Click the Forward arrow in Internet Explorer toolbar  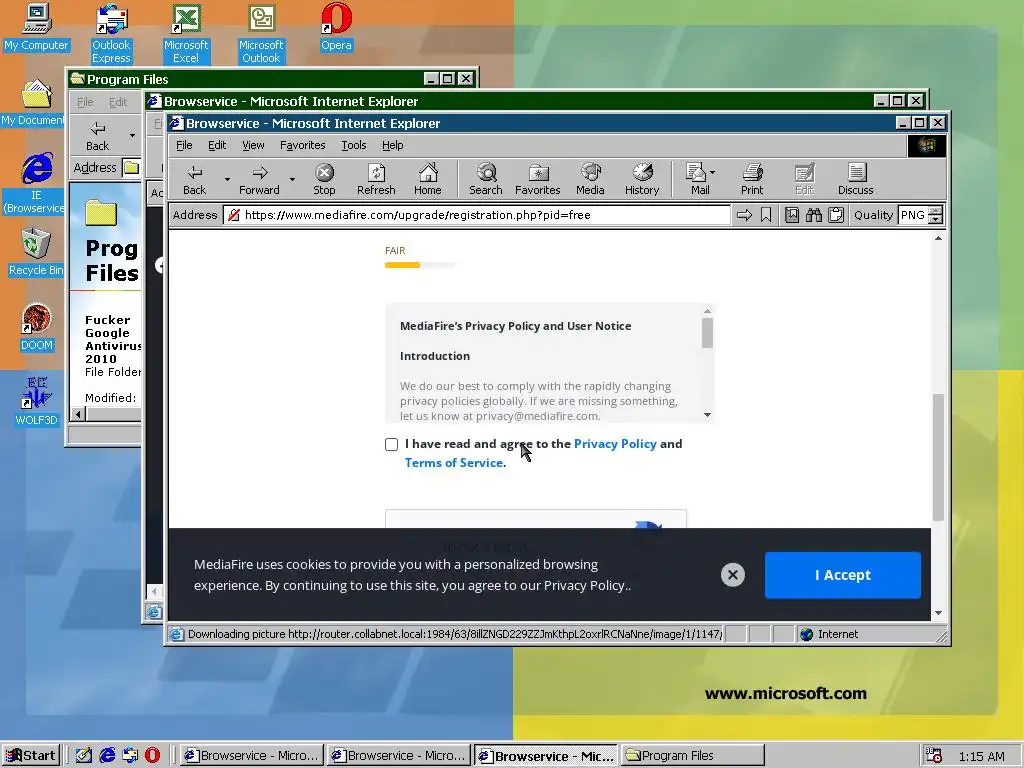tap(259, 179)
